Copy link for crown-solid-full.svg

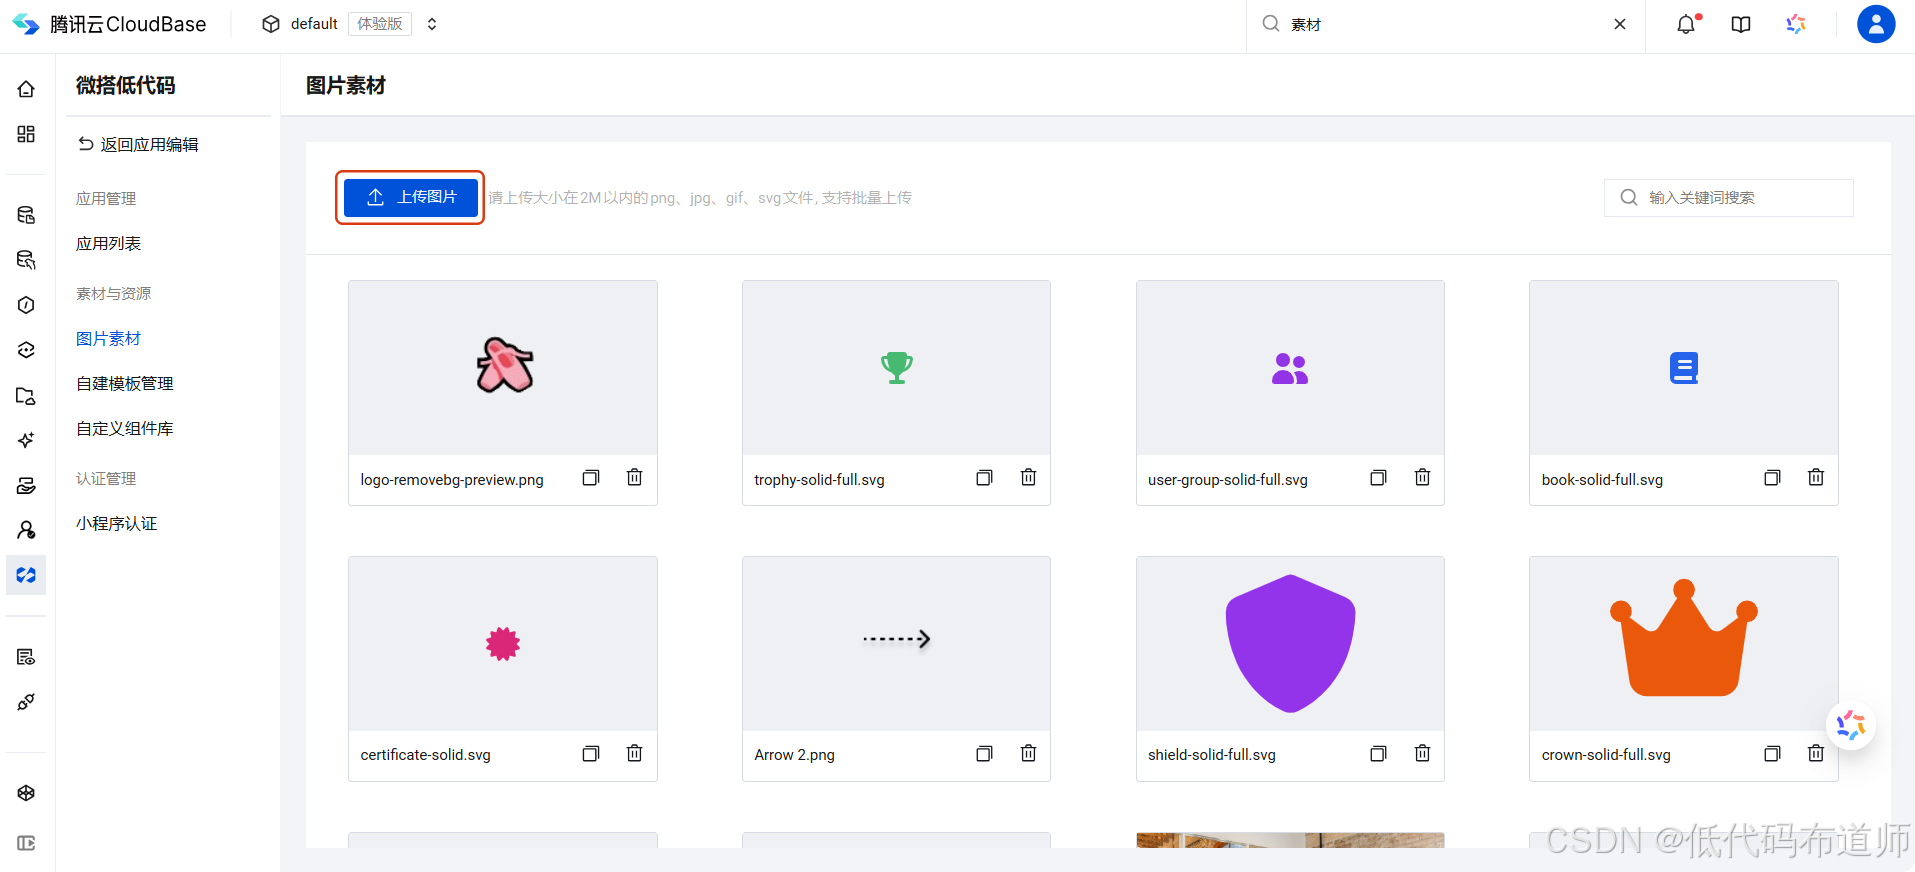coord(1773,753)
